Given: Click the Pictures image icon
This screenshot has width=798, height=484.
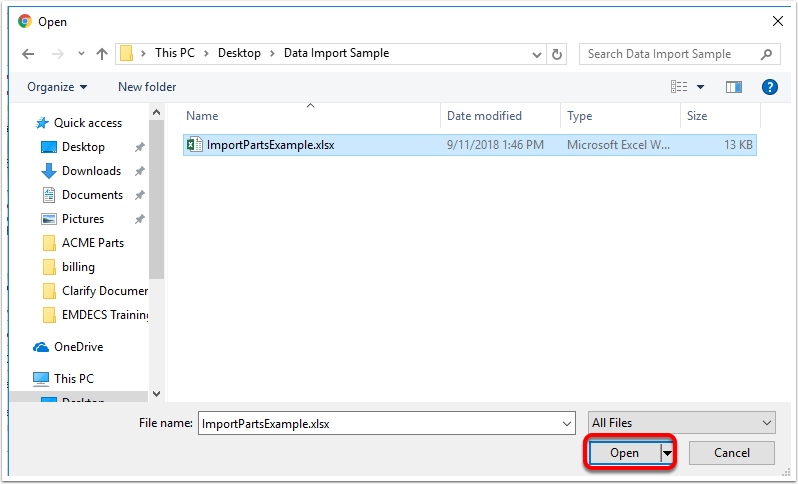Looking at the screenshot, I should click(x=48, y=219).
